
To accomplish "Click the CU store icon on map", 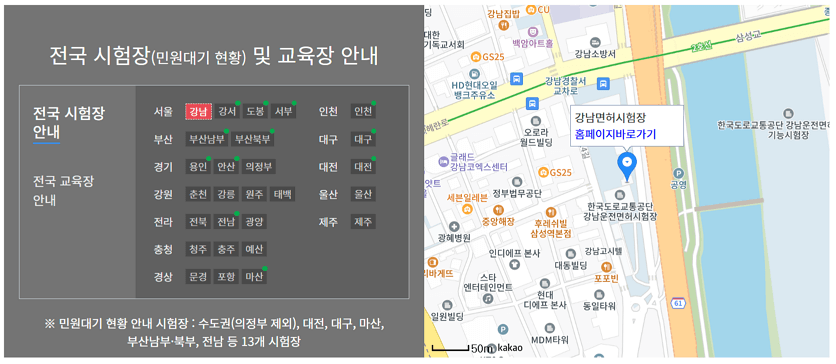I will (531, 9).
